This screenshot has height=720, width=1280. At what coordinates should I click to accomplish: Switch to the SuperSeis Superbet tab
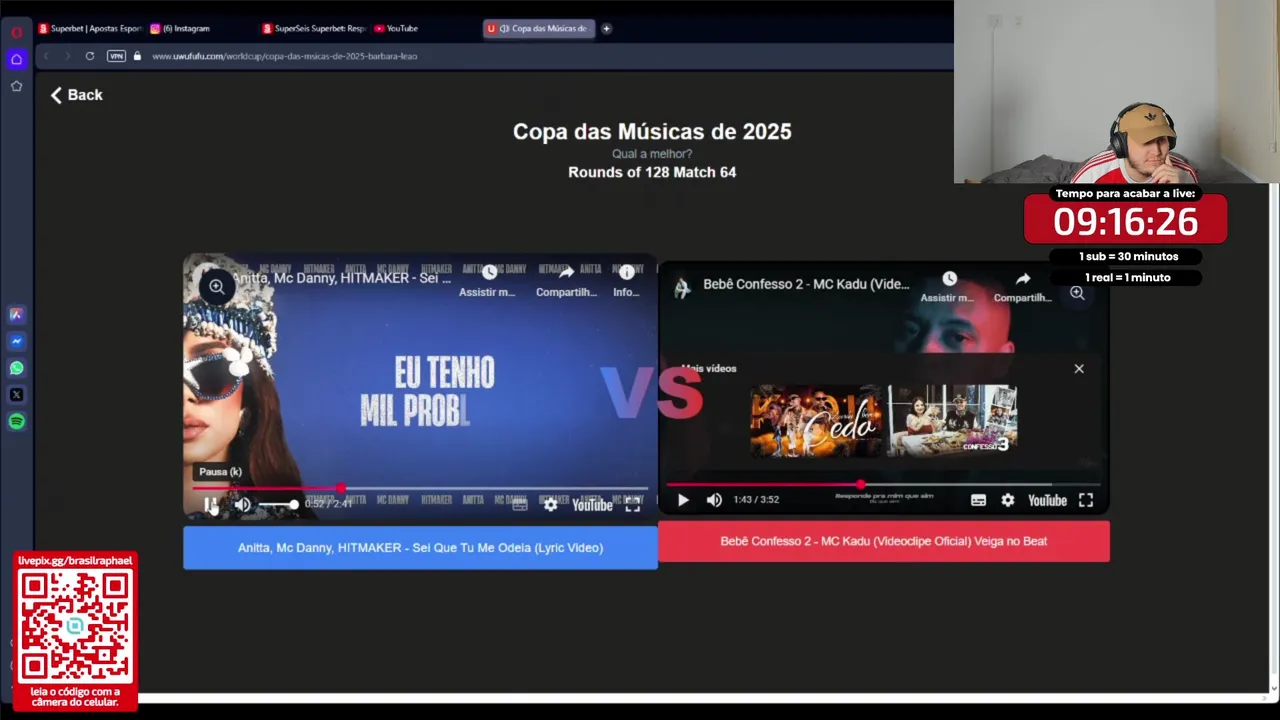[314, 28]
